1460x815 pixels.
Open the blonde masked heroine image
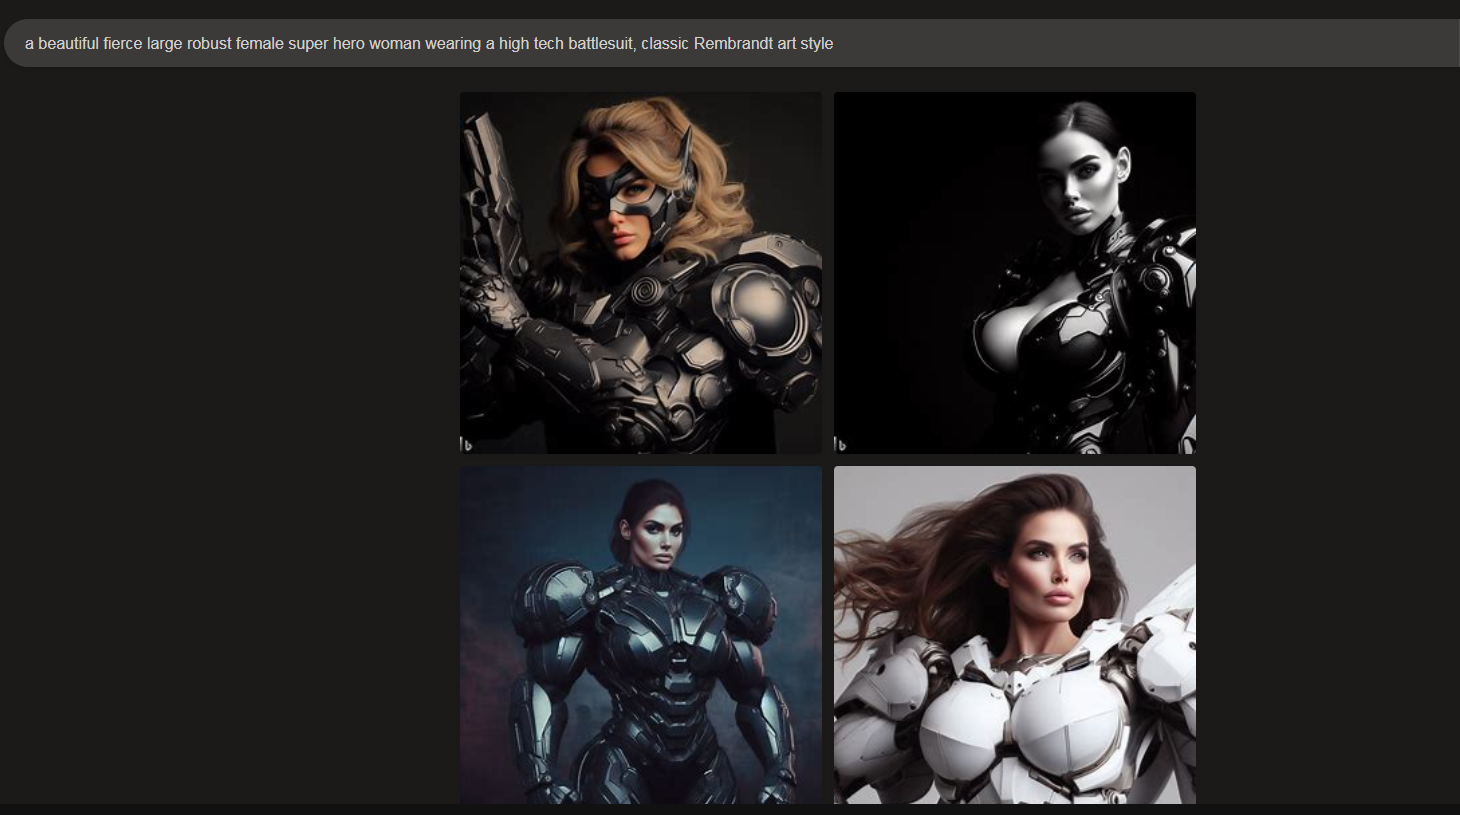pos(640,272)
